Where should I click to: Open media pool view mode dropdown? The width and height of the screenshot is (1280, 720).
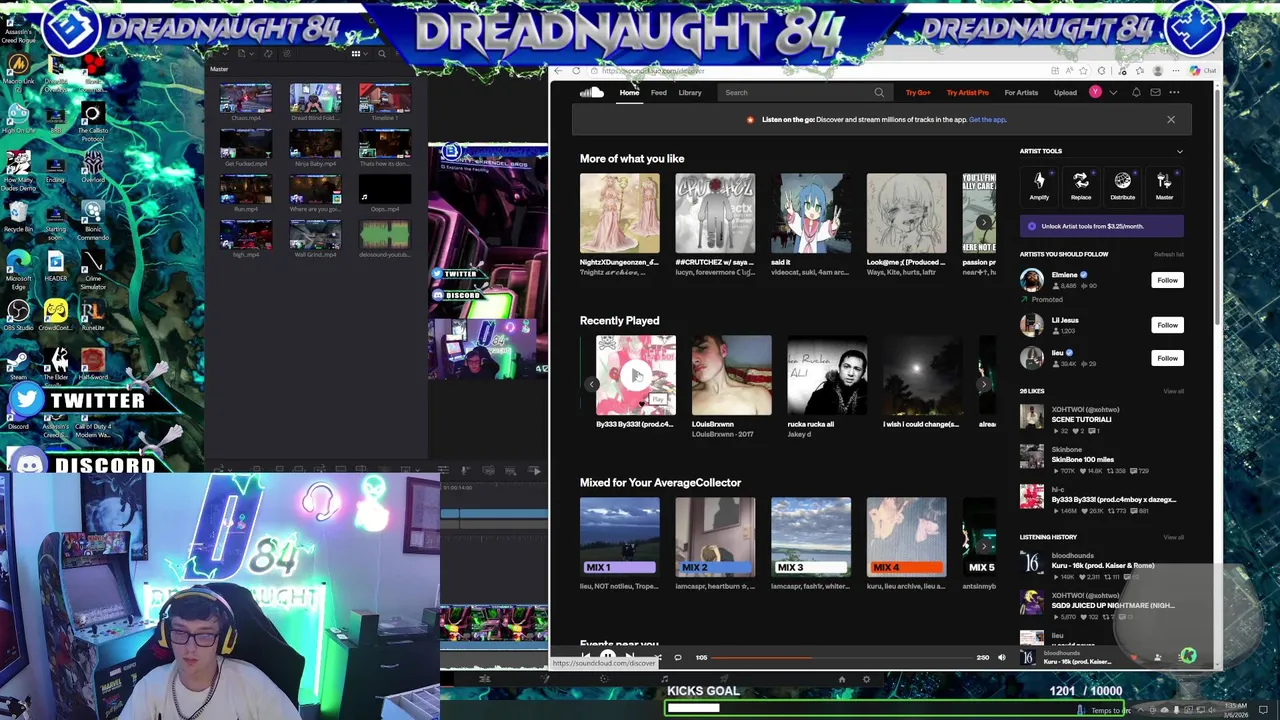tap(358, 54)
